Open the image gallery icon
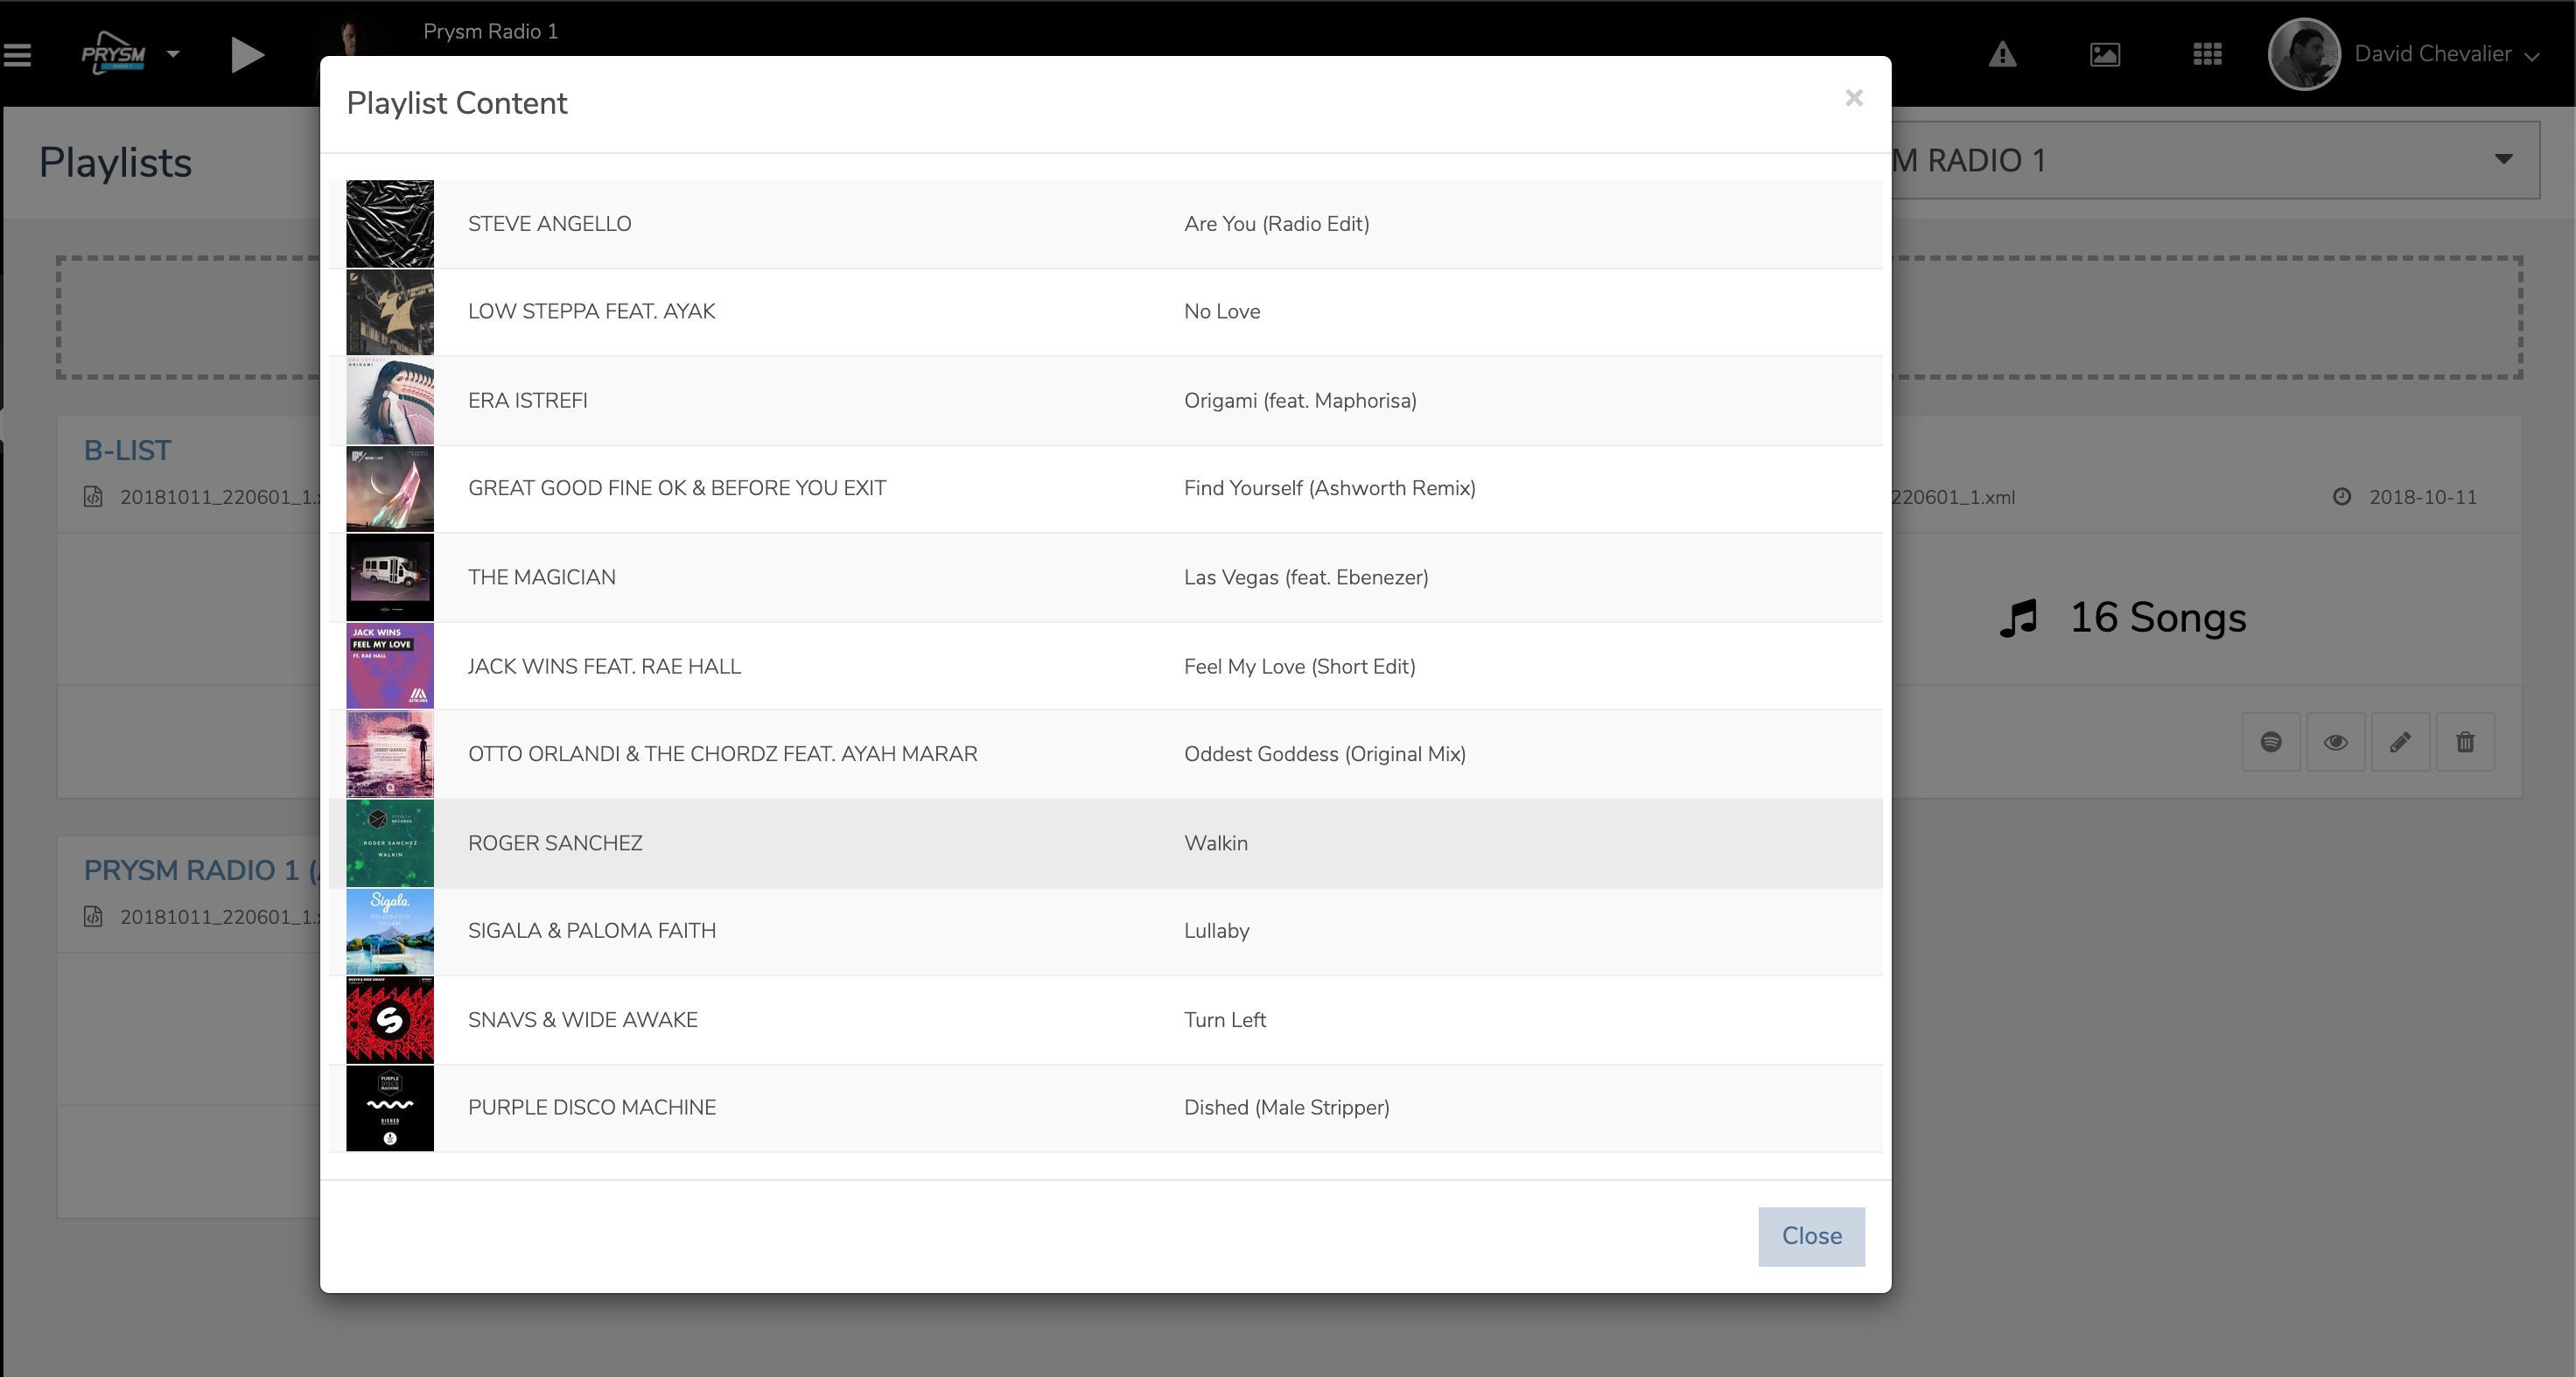This screenshot has height=1377, width=2576. click(2105, 54)
